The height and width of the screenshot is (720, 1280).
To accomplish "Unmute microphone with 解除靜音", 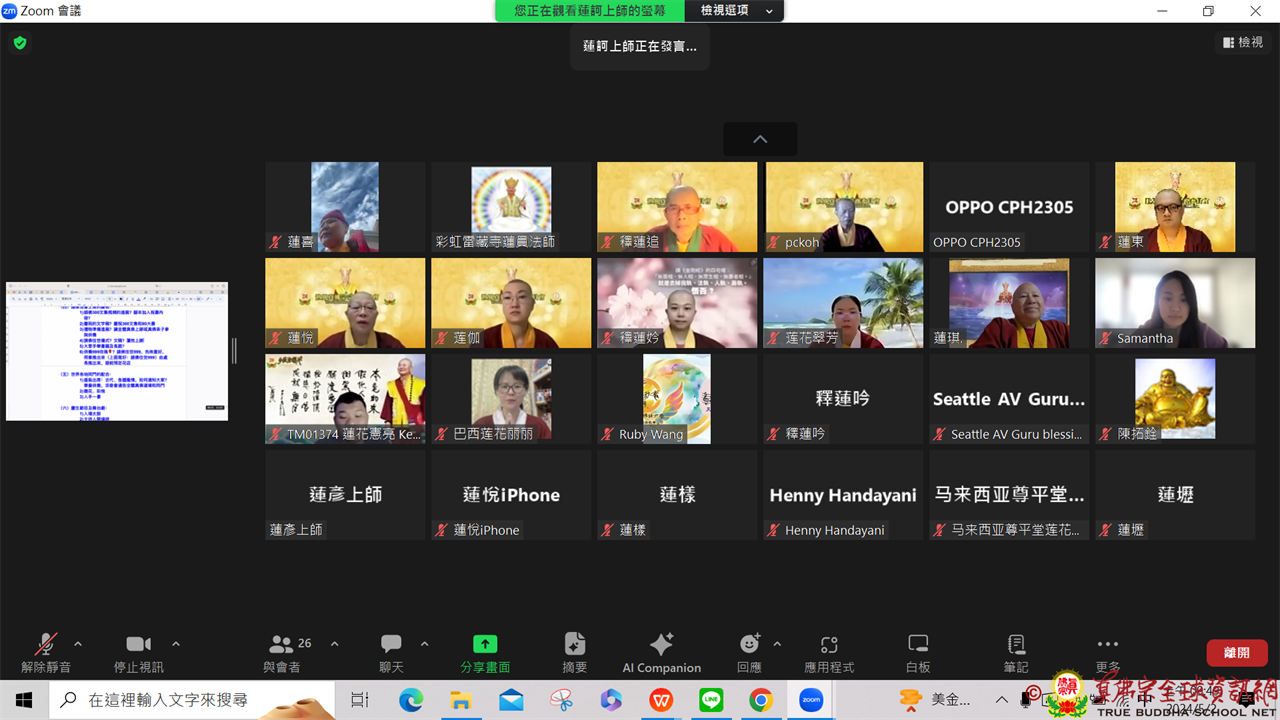I will (x=46, y=652).
